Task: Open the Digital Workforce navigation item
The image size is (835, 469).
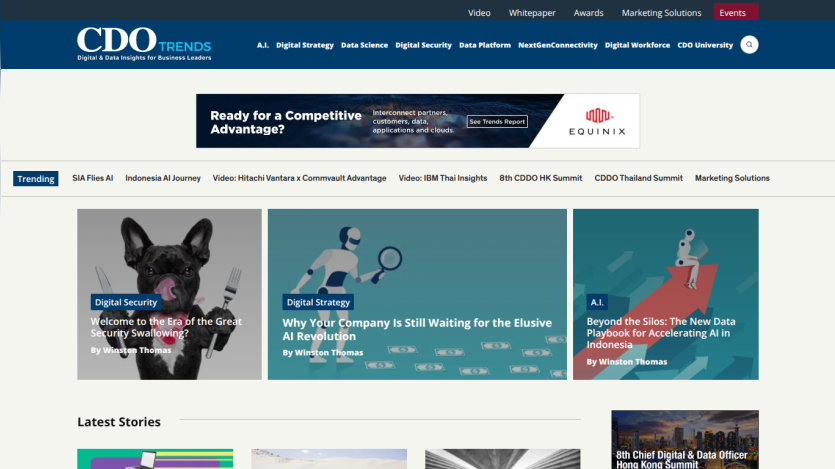Action: pyautogui.click(x=637, y=45)
